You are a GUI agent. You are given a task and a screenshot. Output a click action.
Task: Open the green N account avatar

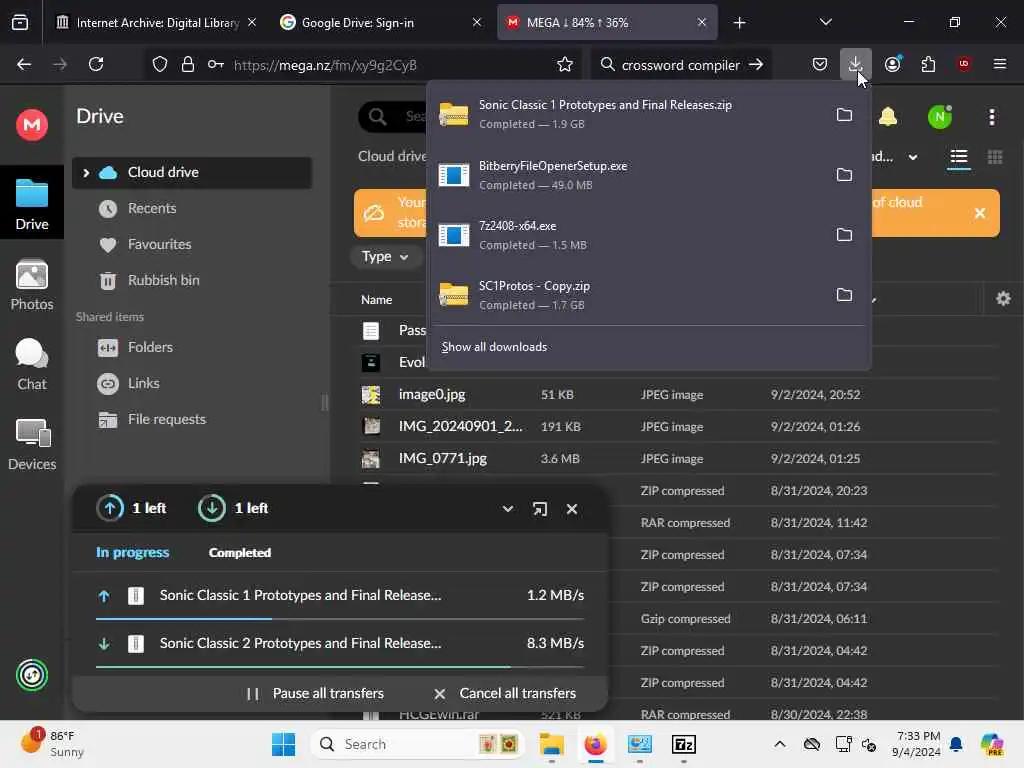tap(940, 117)
